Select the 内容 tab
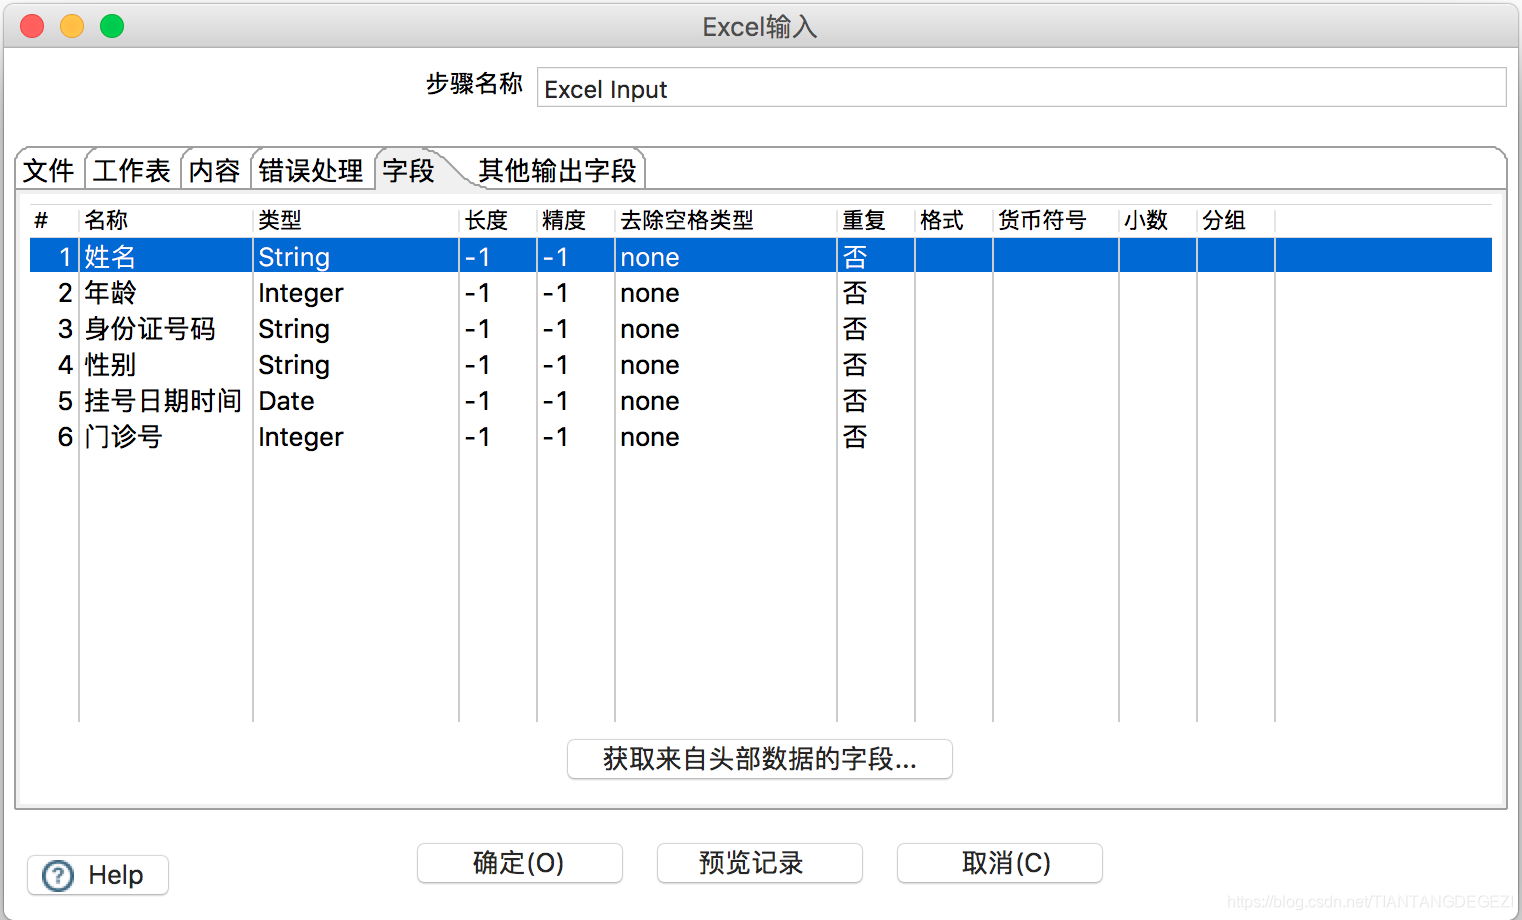The image size is (1522, 920). (x=215, y=170)
